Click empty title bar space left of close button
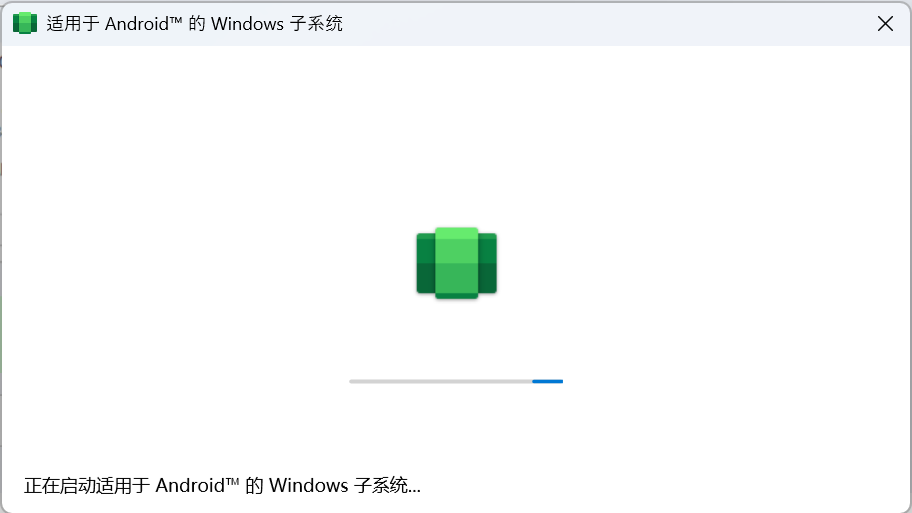 click(x=605, y=23)
